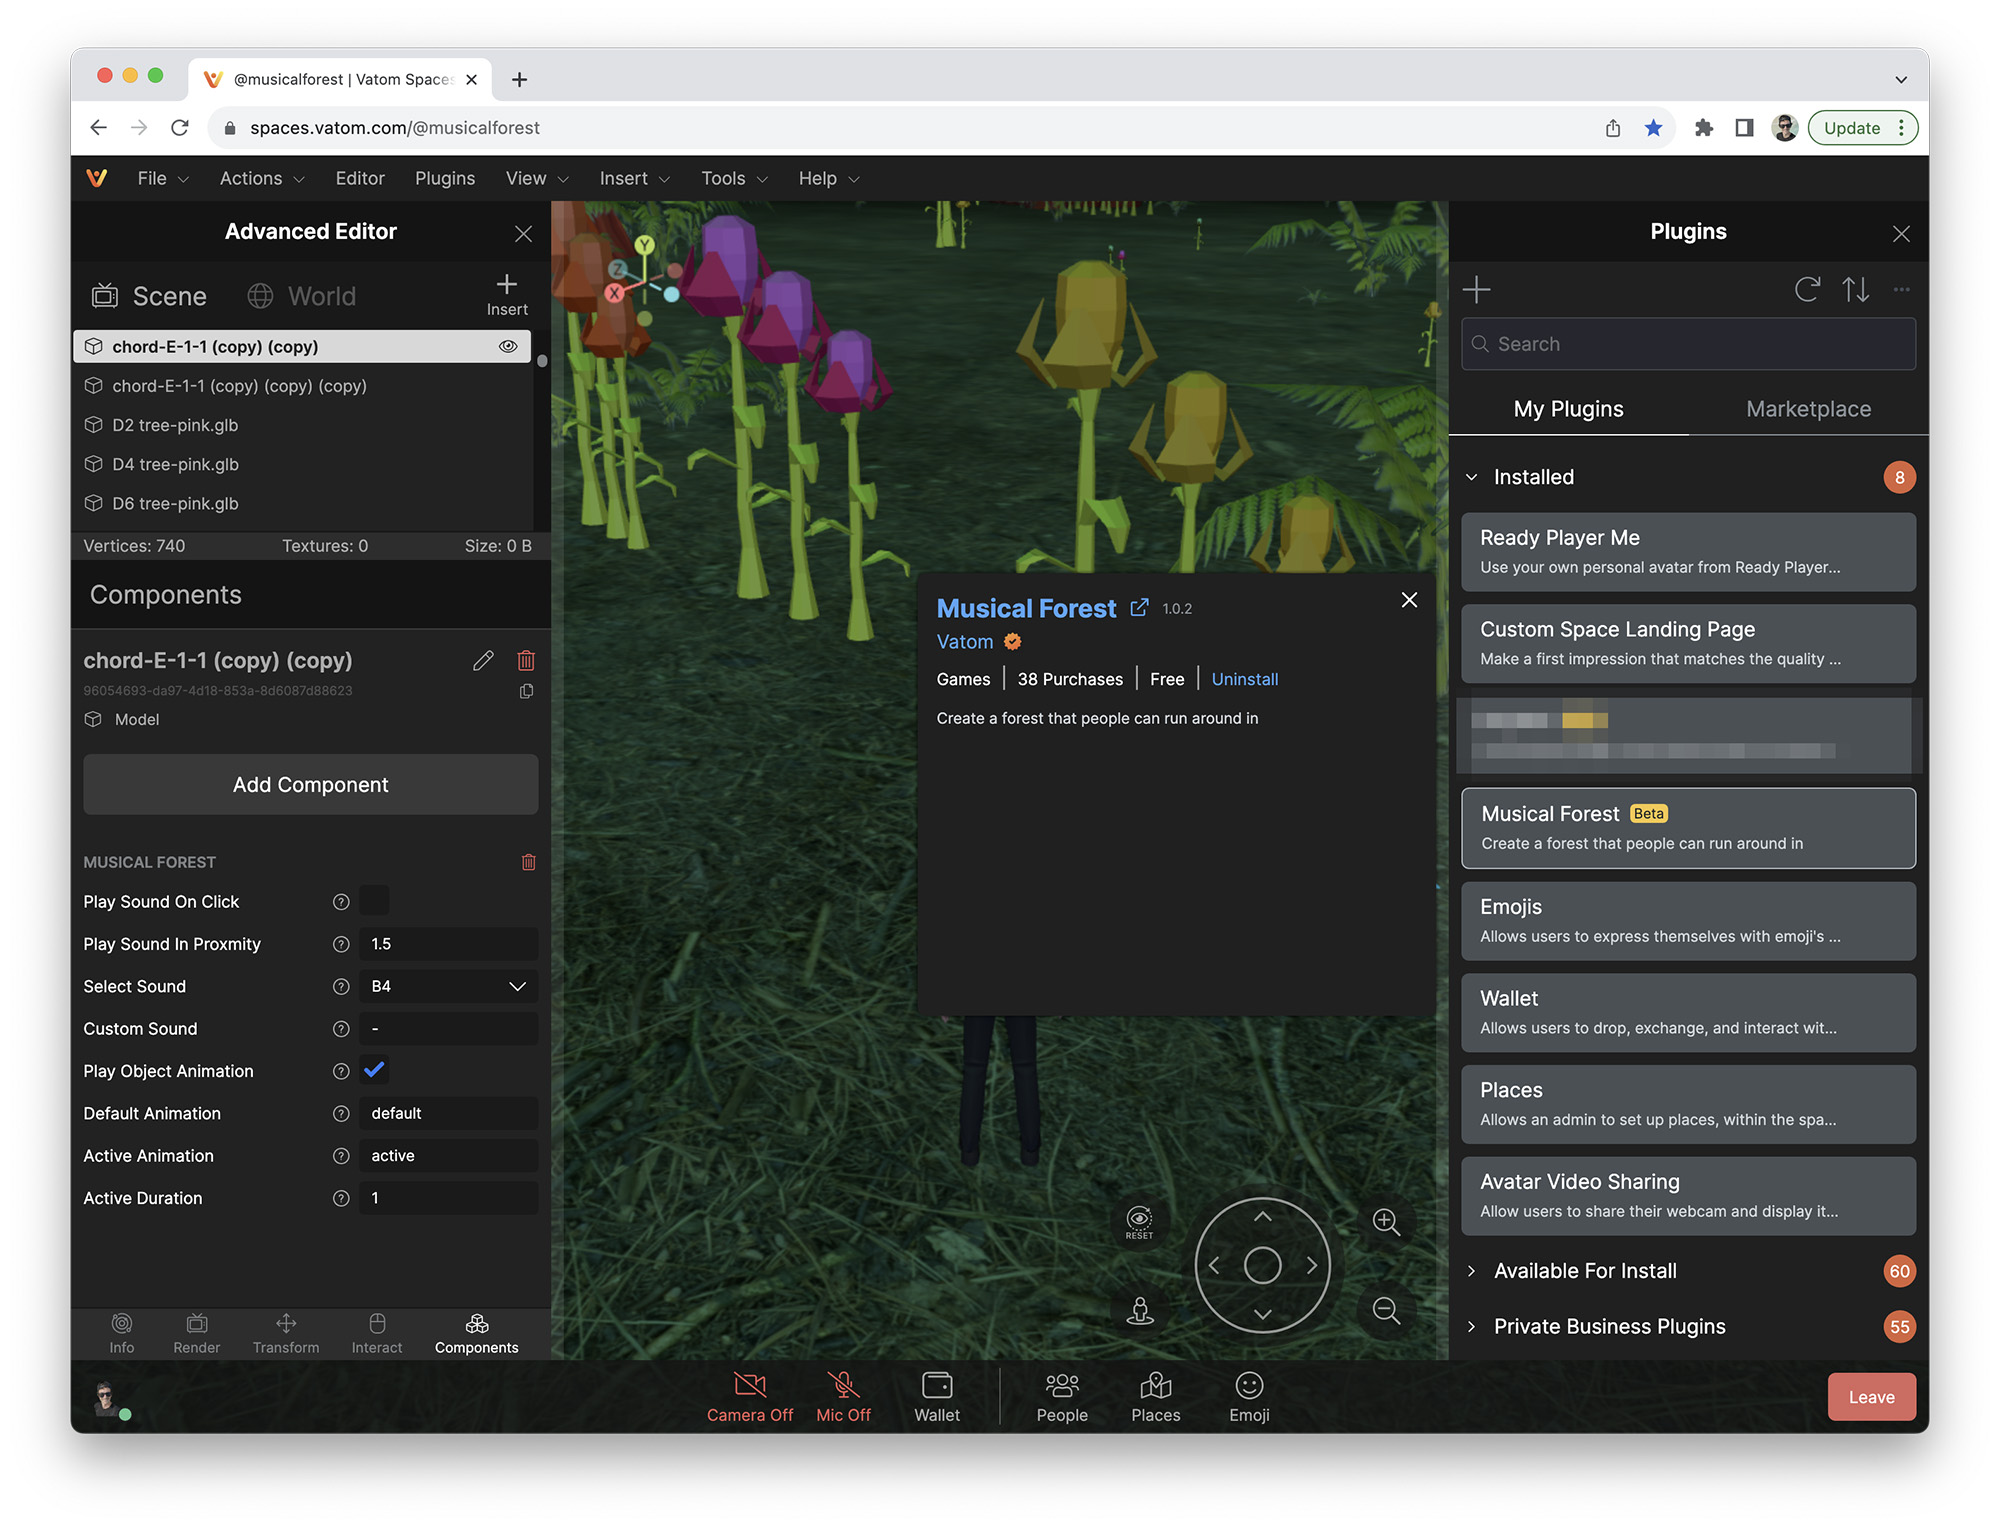Viewport: 2000px width, 1527px height.
Task: Click the Uninstall link
Action: (1245, 679)
